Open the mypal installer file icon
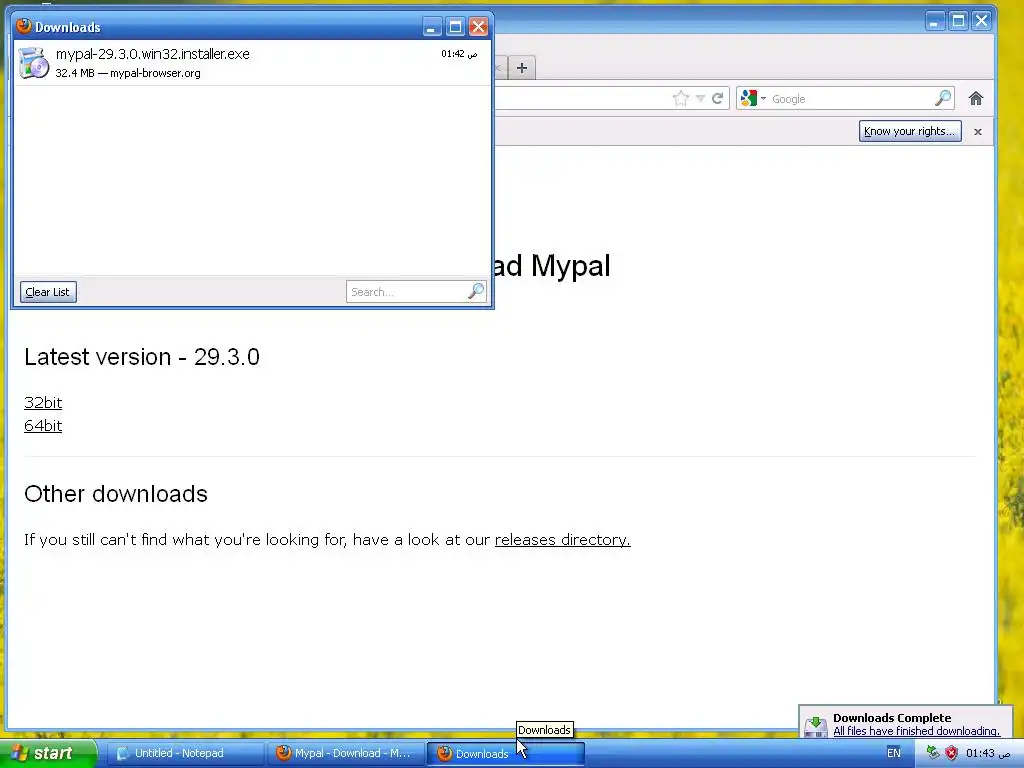1024x768 pixels. [33, 63]
